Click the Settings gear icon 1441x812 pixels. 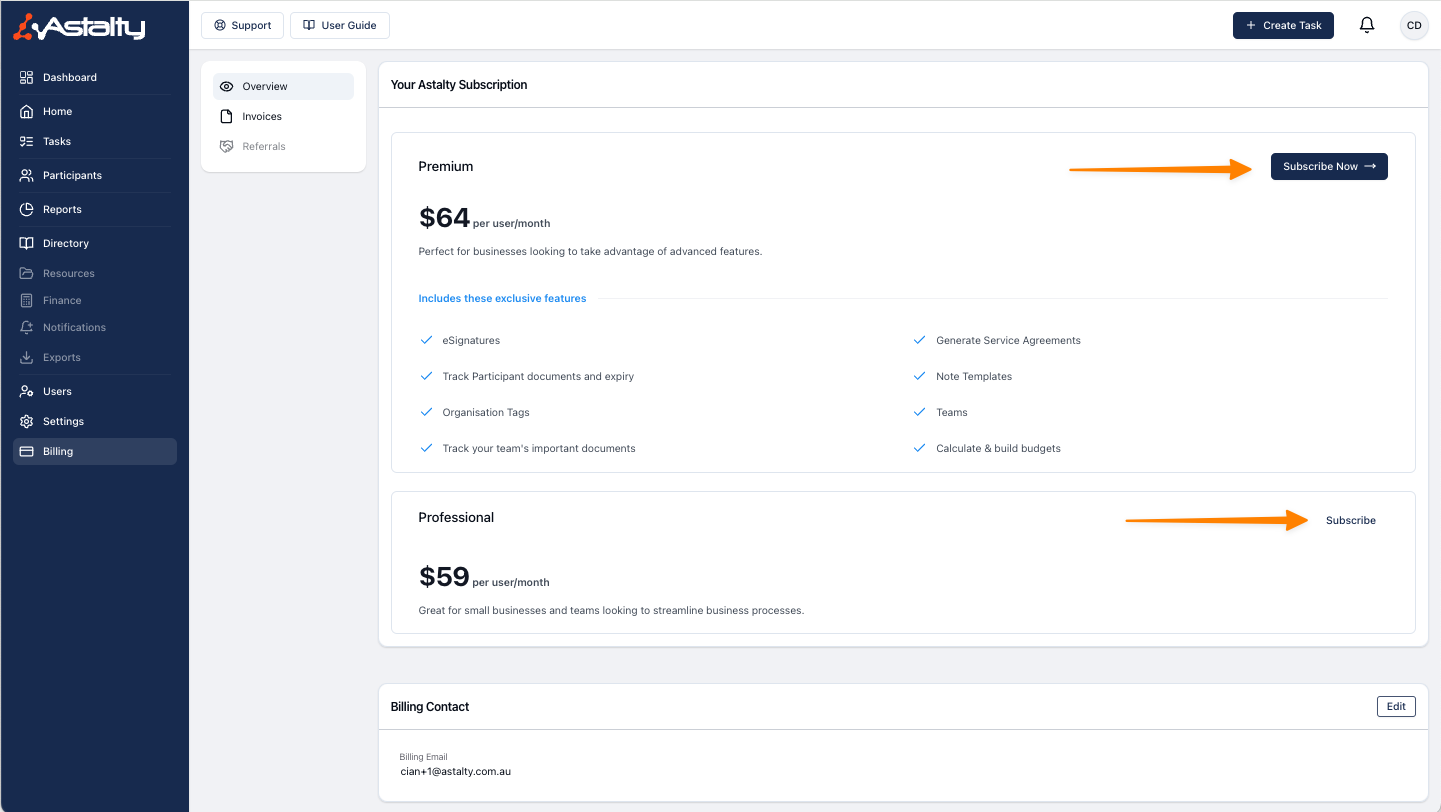(27, 421)
